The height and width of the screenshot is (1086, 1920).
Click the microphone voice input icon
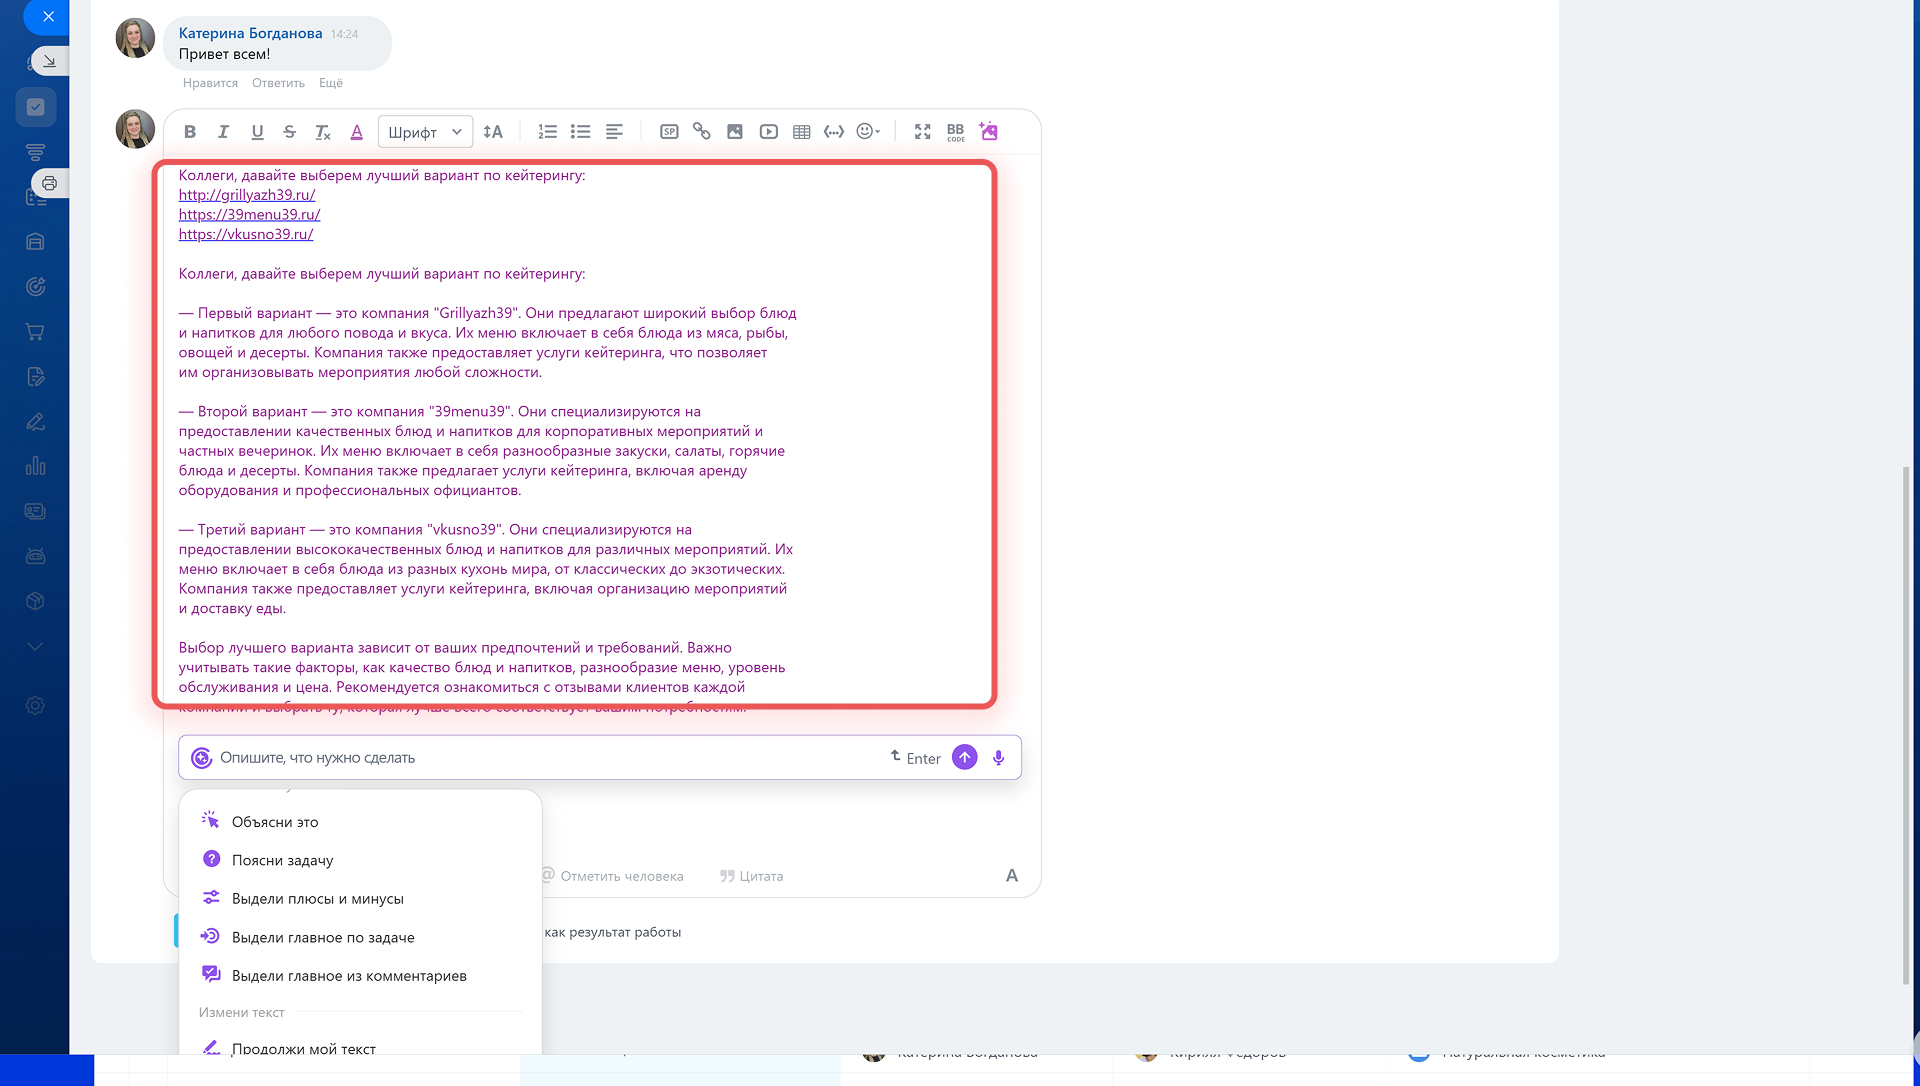click(x=998, y=758)
